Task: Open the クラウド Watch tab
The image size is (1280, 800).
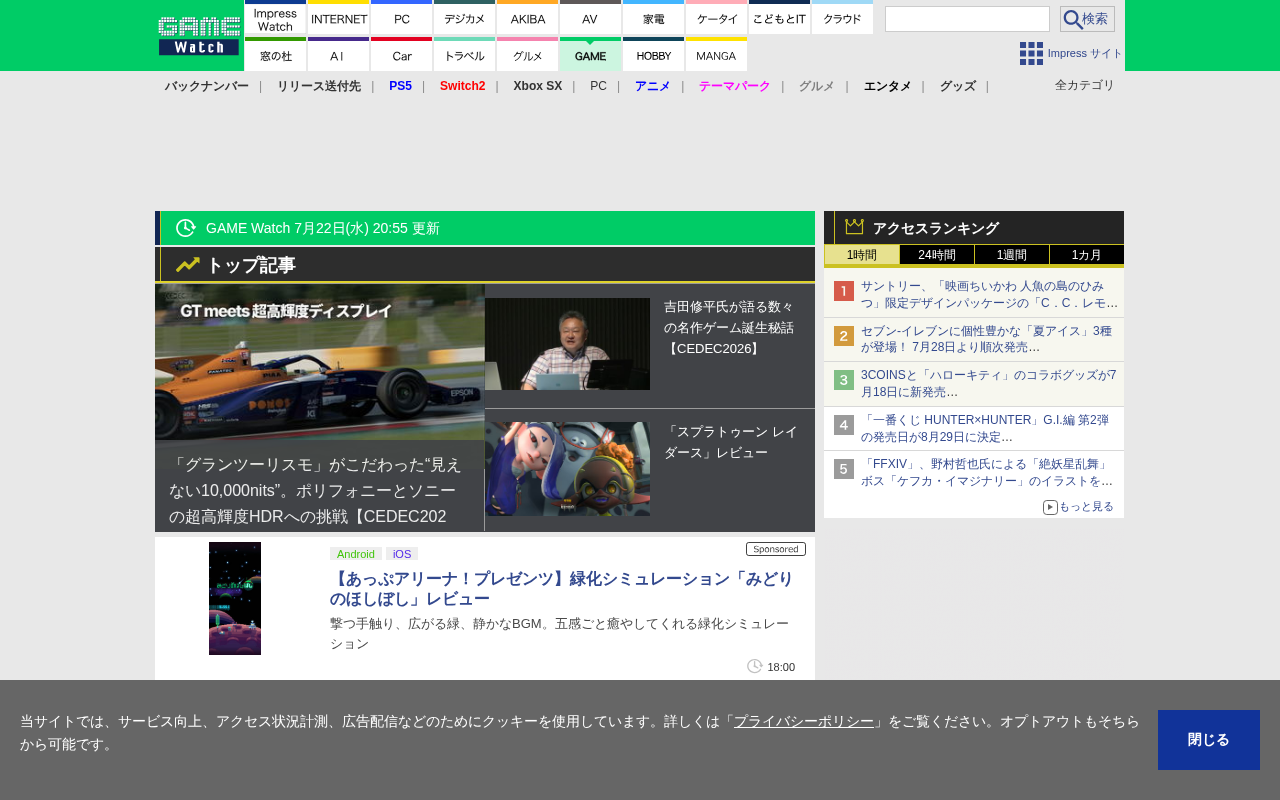Action: coord(842,17)
